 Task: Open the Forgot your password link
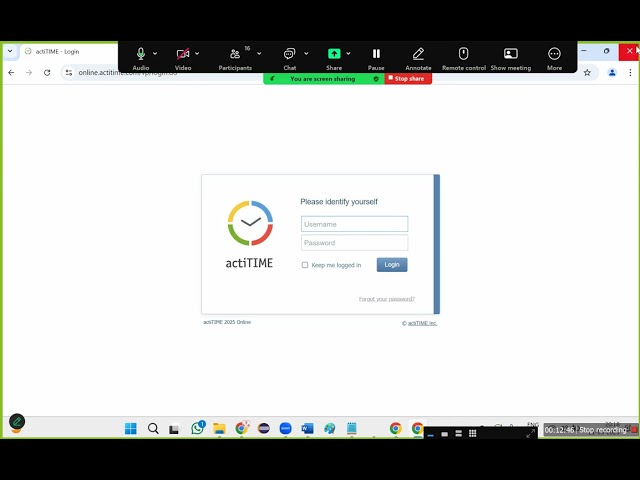pyautogui.click(x=387, y=299)
